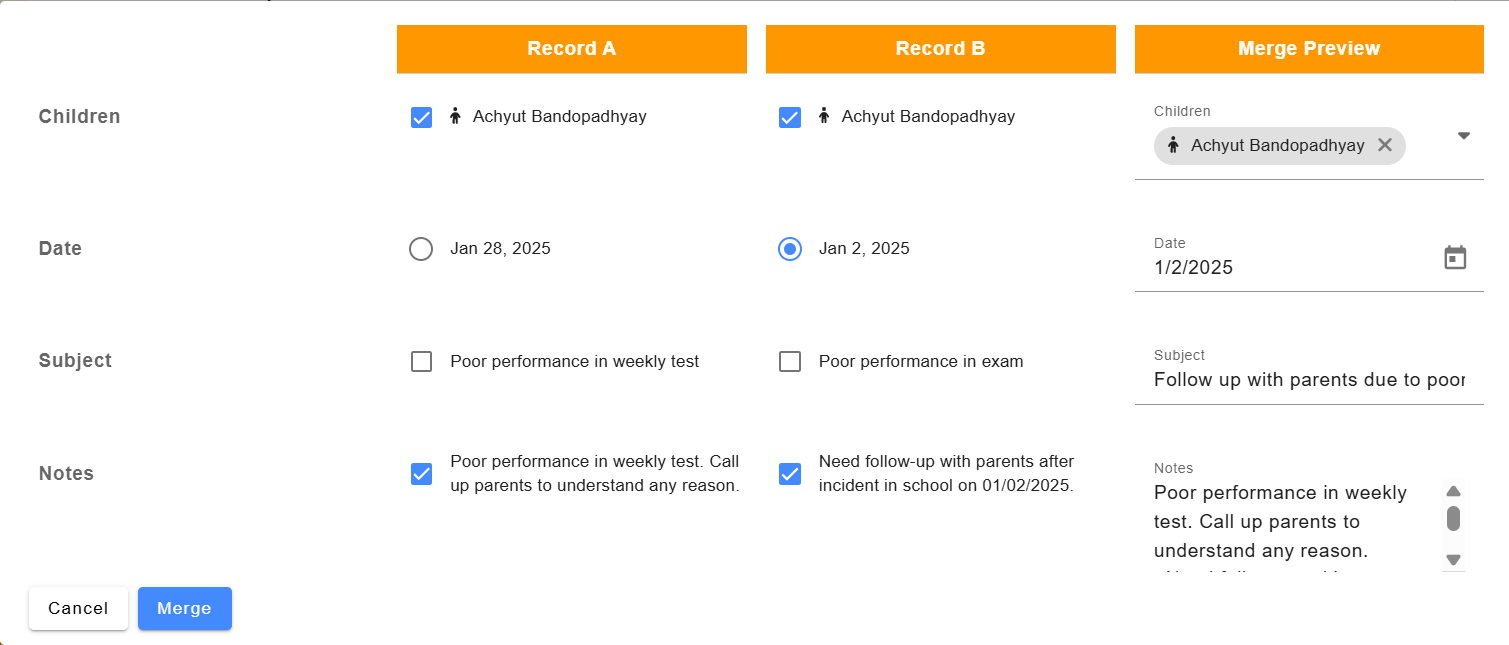Viewport: 1509px width, 645px height.
Task: Click the scroll-down arrow in the Notes preview
Action: [x=1453, y=560]
